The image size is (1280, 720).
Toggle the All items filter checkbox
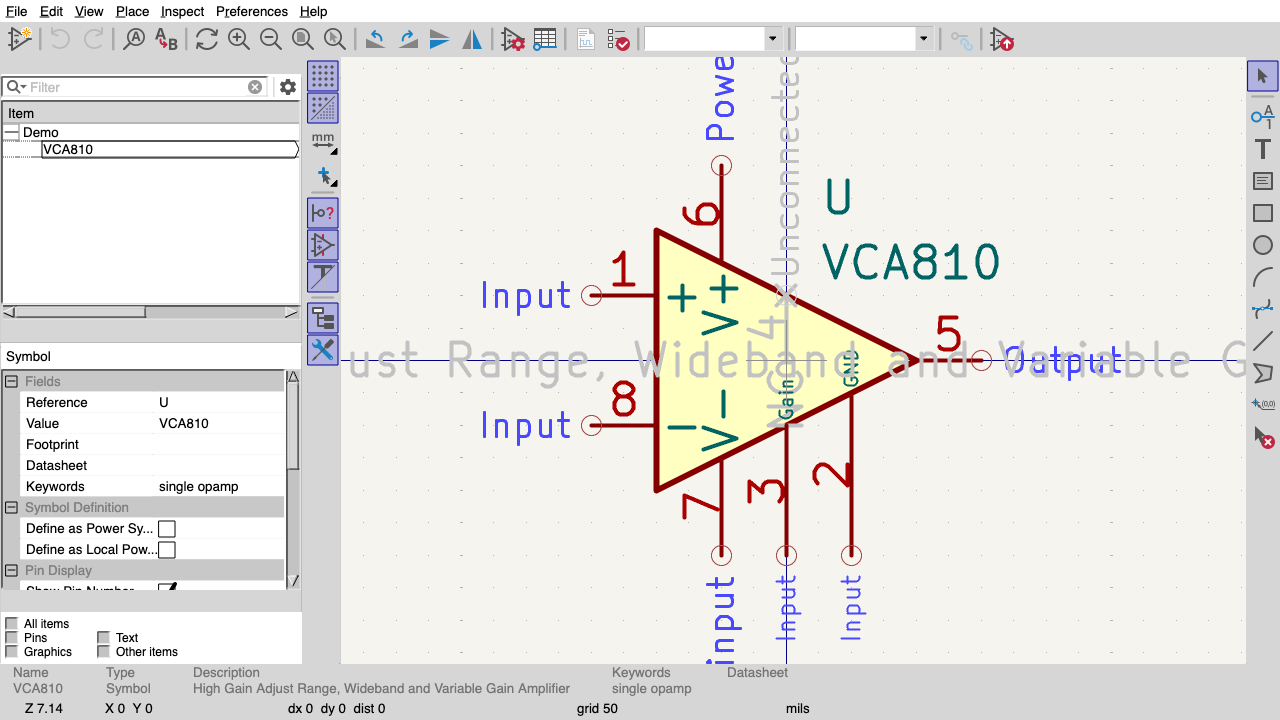click(12, 624)
